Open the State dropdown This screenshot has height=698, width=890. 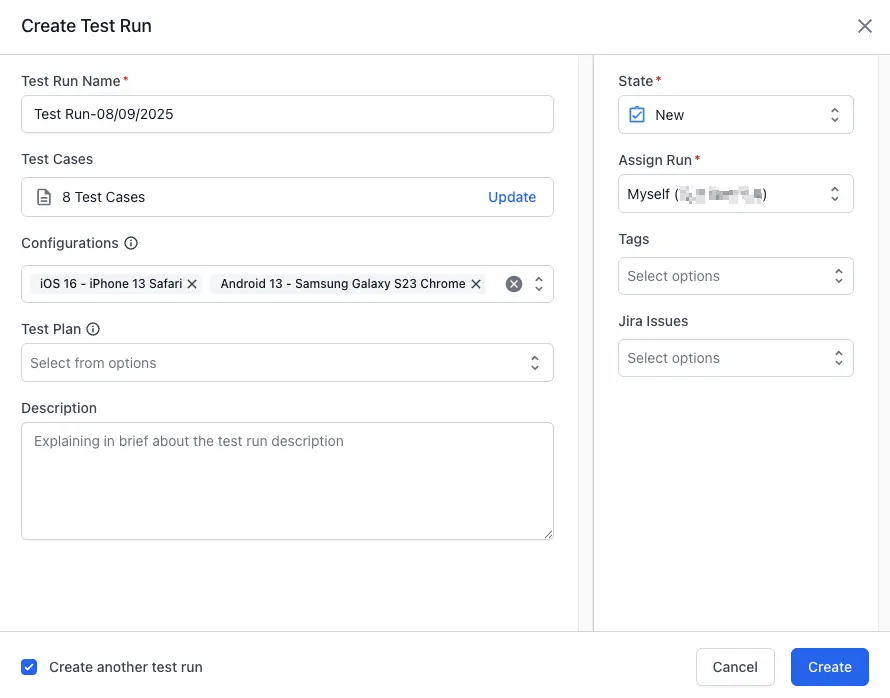point(835,115)
